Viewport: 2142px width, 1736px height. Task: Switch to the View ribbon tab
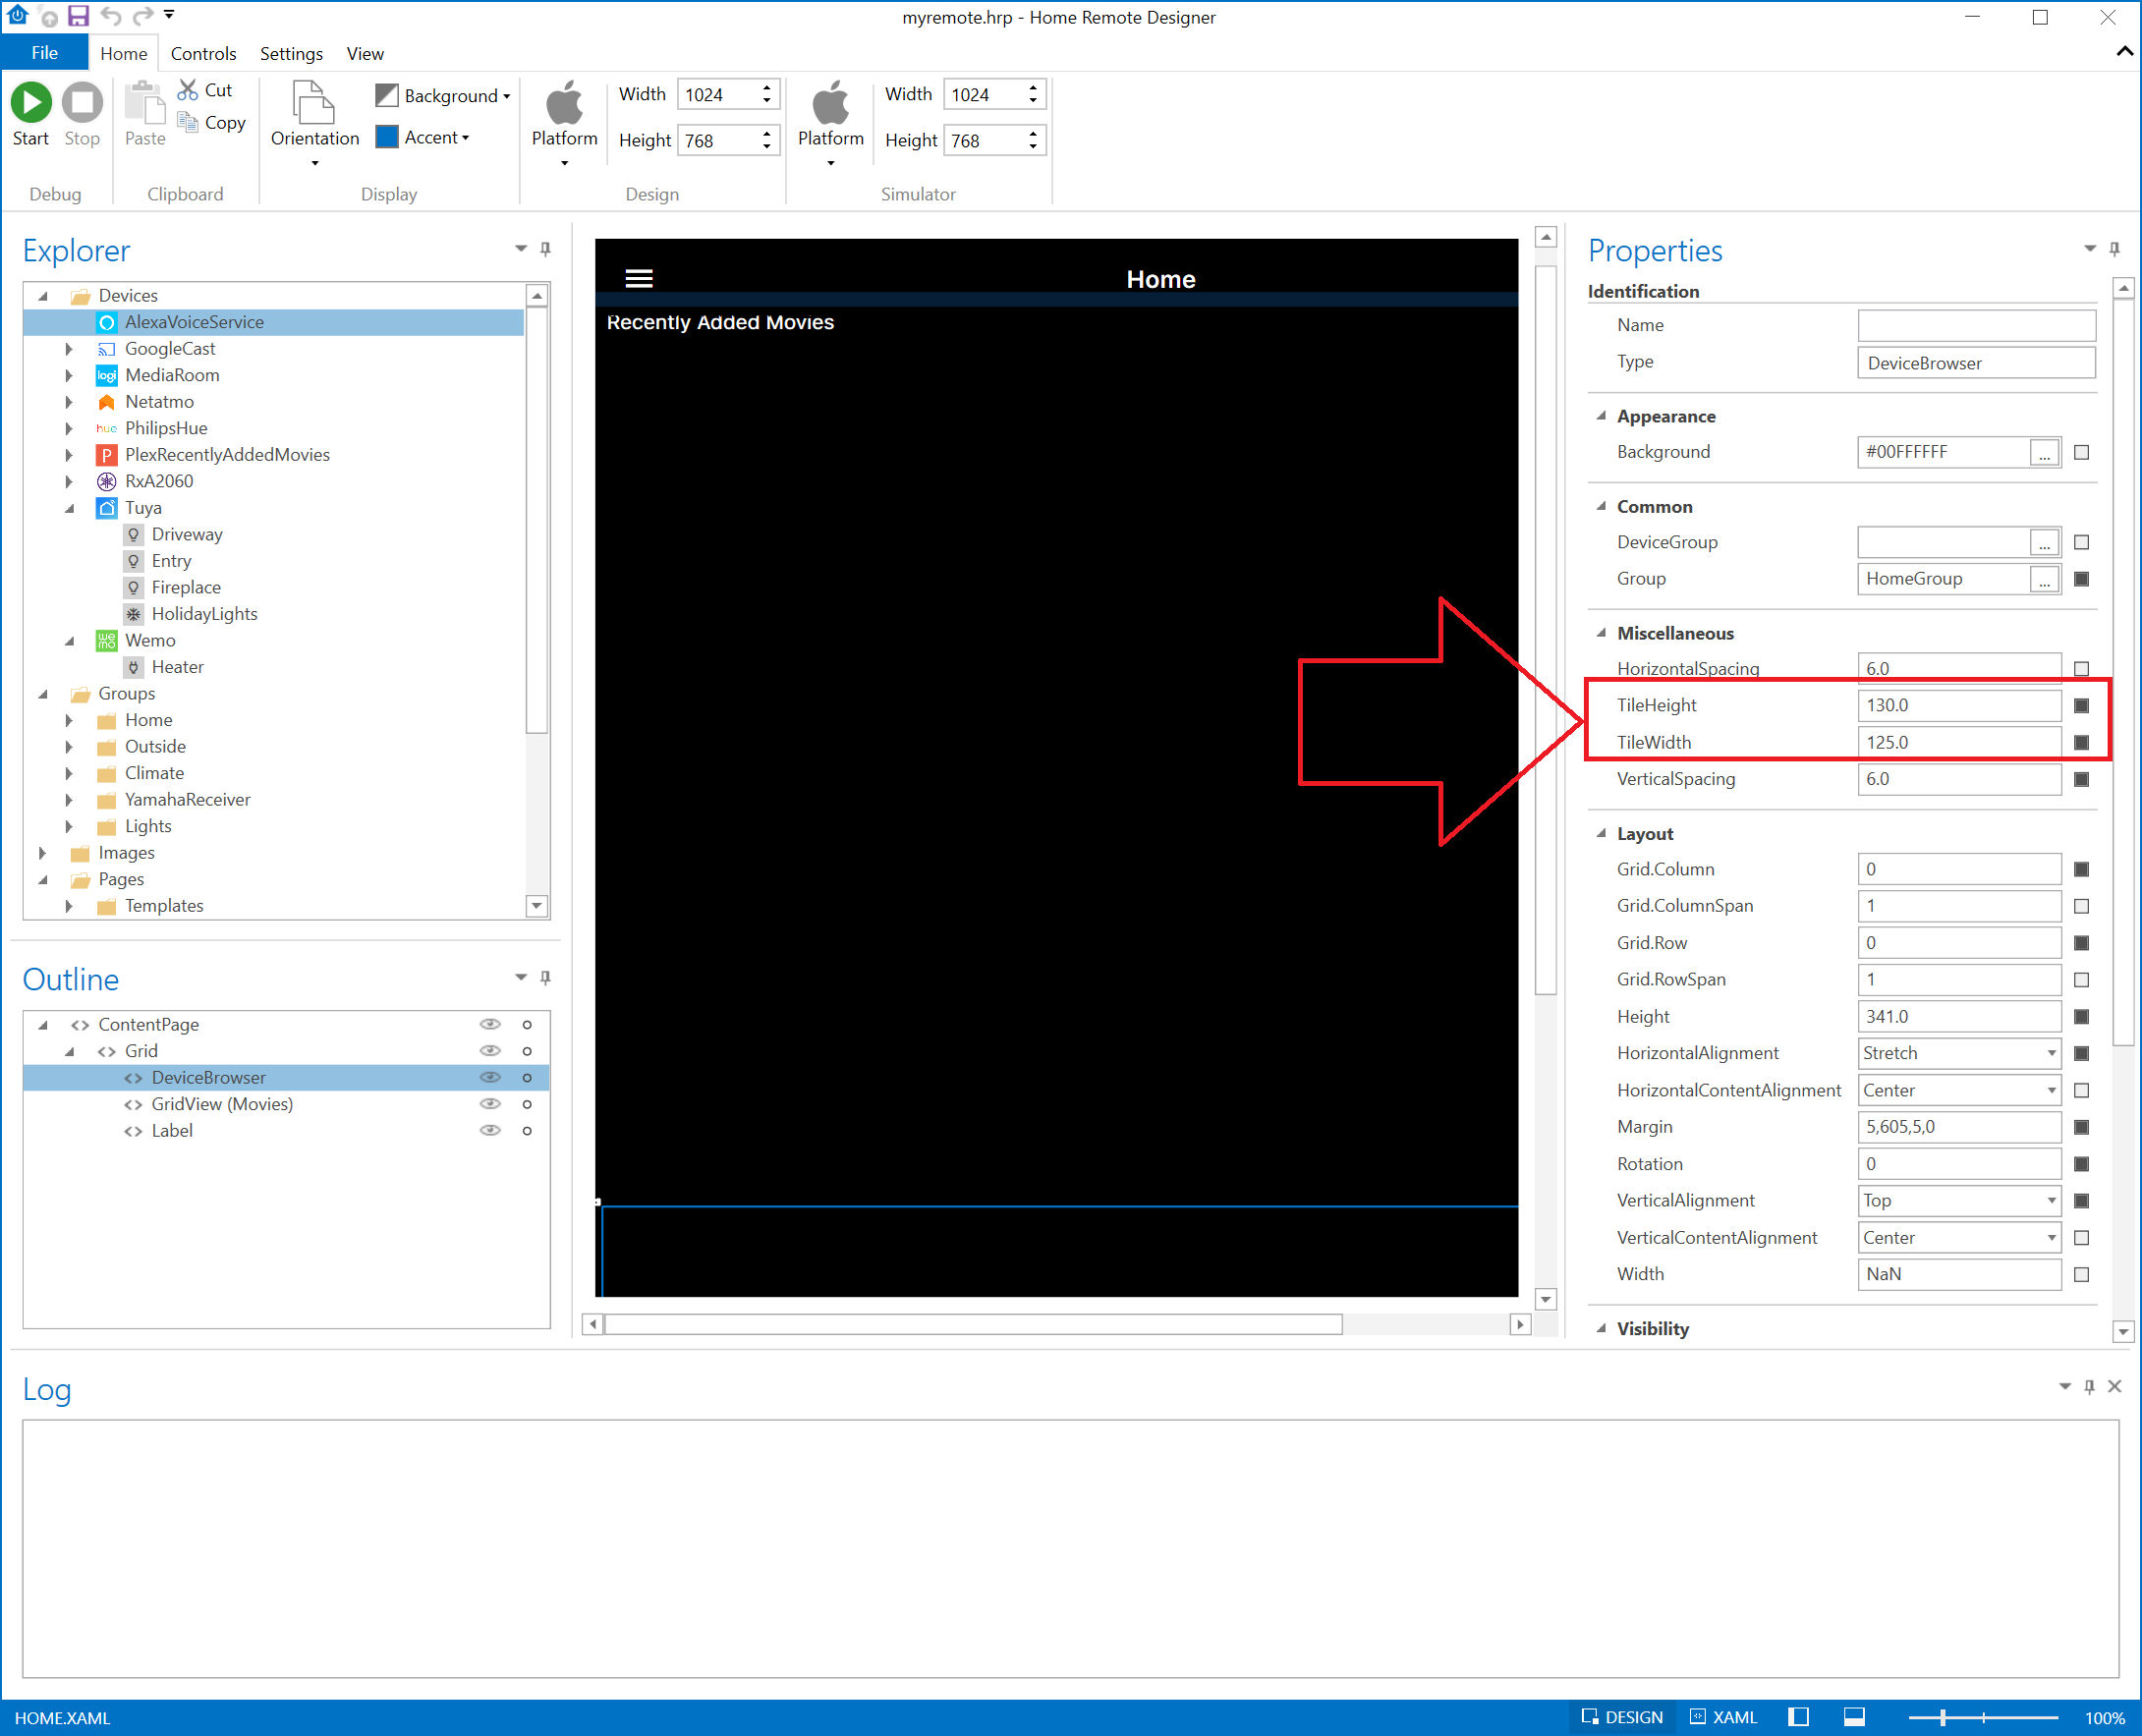pos(365,53)
